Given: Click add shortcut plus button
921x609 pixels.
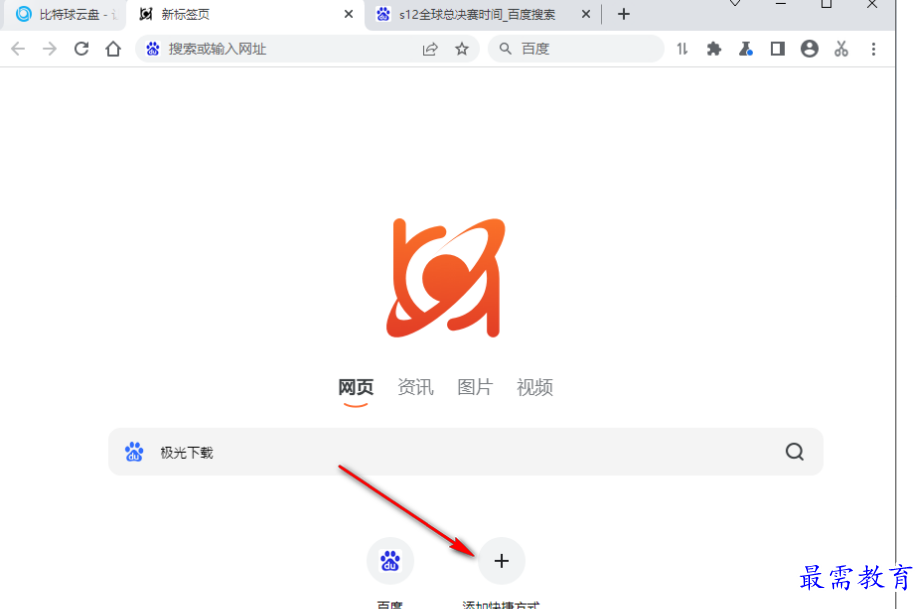Looking at the screenshot, I should point(501,561).
